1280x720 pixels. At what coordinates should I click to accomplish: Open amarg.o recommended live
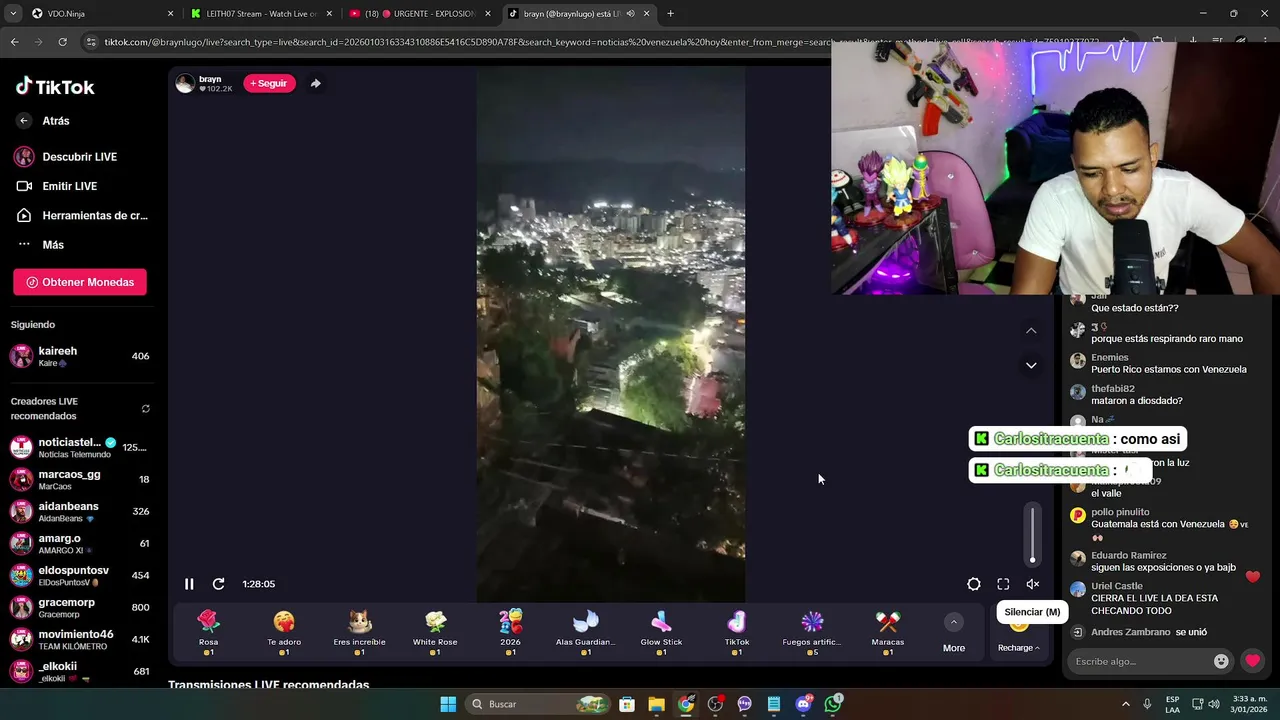[80, 543]
